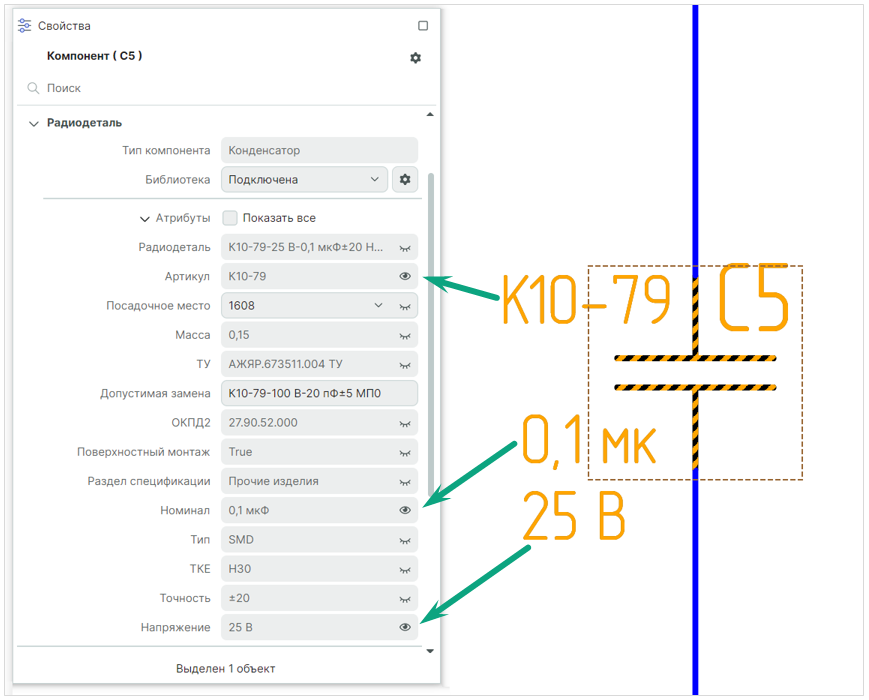Hide the Номинал 0,1 мкФ attribute
Image resolution: width=869 pixels, height=700 pixels.
pos(405,510)
